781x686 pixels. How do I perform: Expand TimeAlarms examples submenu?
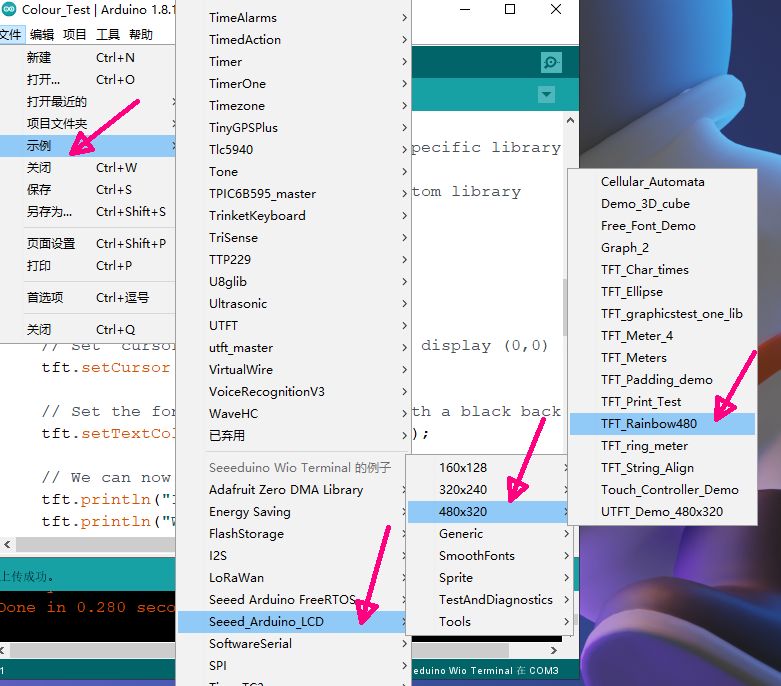pyautogui.click(x=294, y=17)
